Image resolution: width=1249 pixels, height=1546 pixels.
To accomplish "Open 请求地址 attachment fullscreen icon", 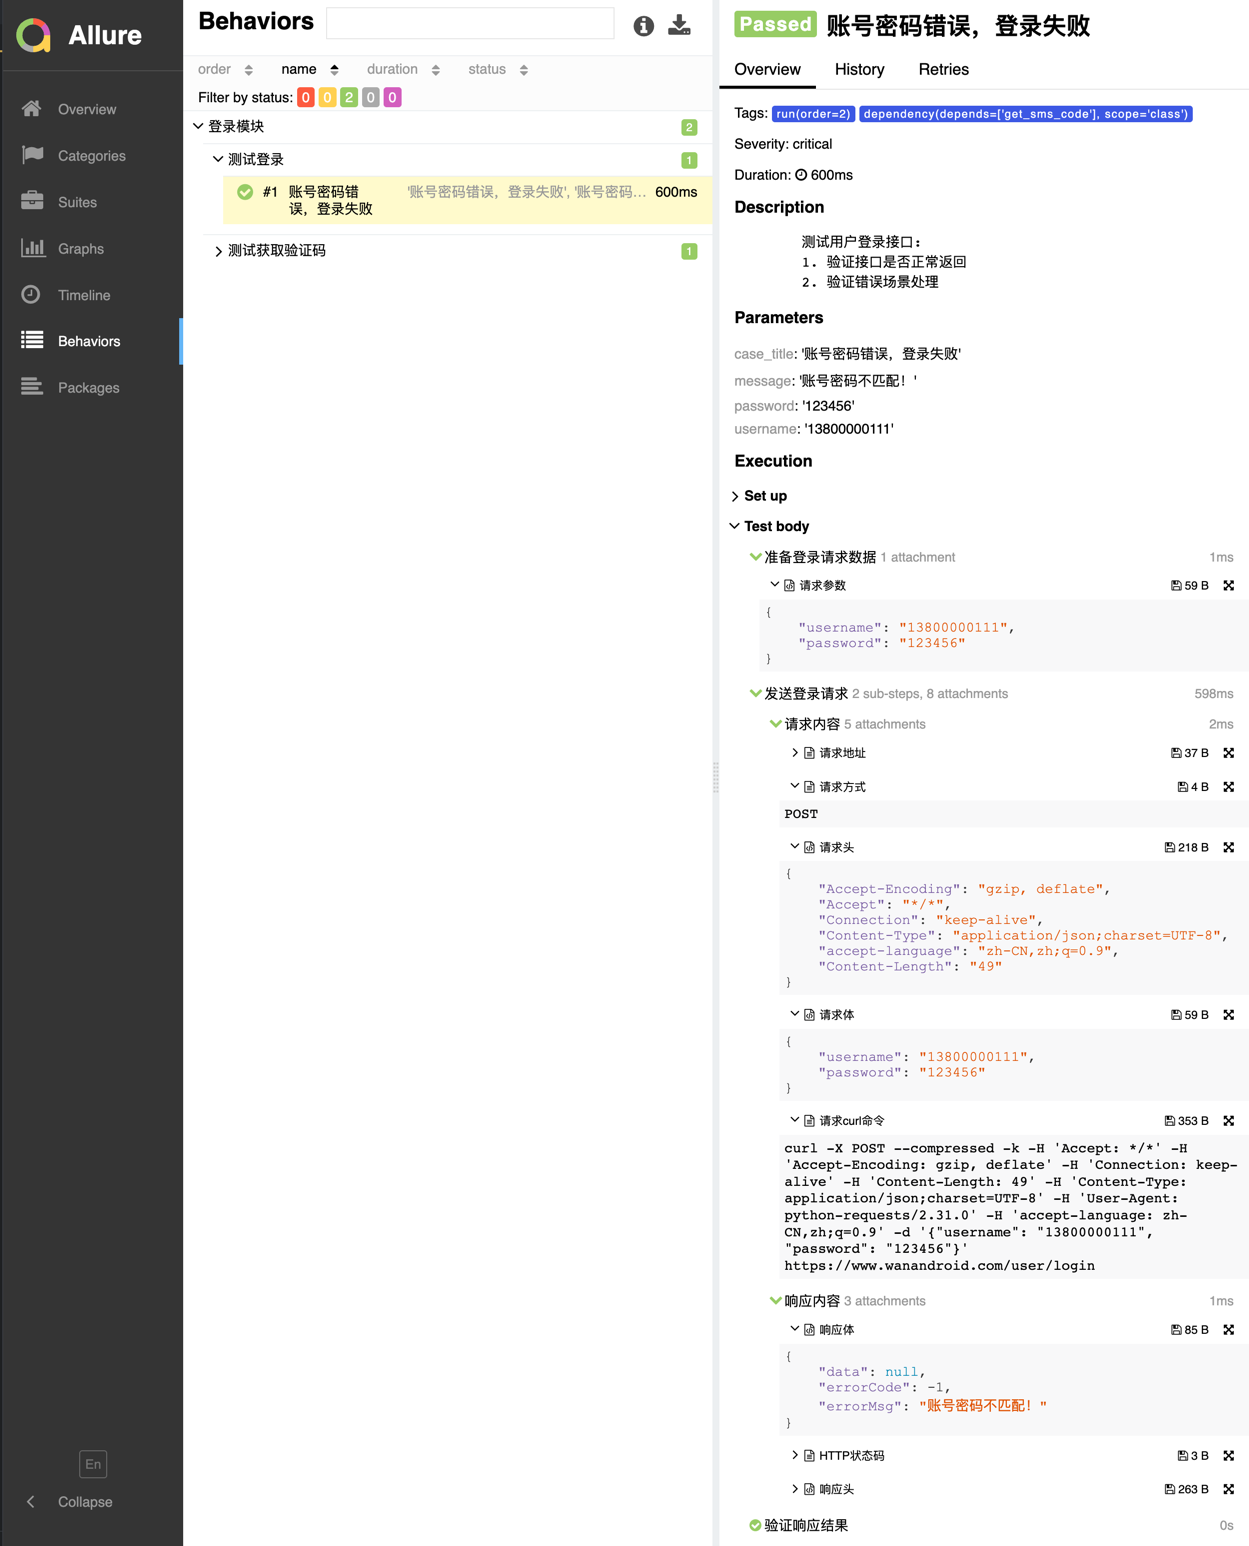I will pos(1229,753).
